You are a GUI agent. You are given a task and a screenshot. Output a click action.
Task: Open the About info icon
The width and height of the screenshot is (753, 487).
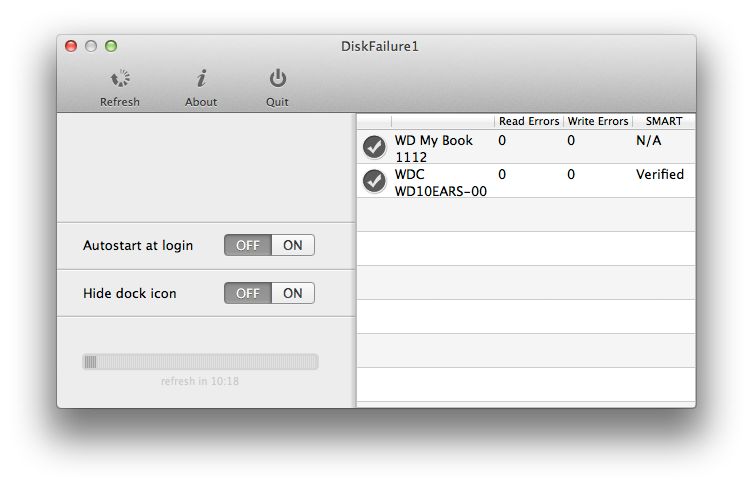[201, 79]
